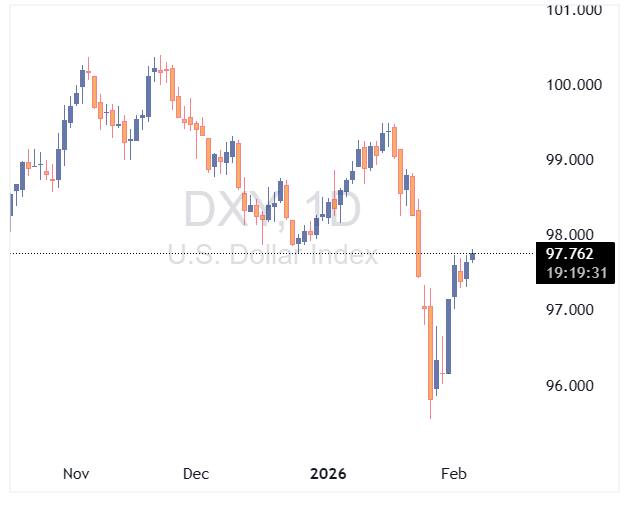Click the DXY, 1D watermark text
This screenshot has width=629, height=506.
tap(271, 209)
